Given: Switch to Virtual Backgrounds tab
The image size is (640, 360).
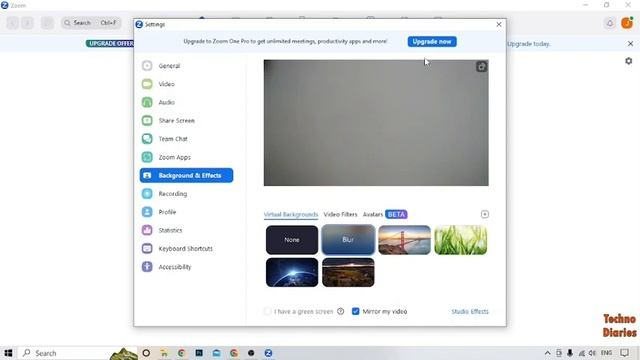Looking at the screenshot, I should pyautogui.click(x=291, y=215).
